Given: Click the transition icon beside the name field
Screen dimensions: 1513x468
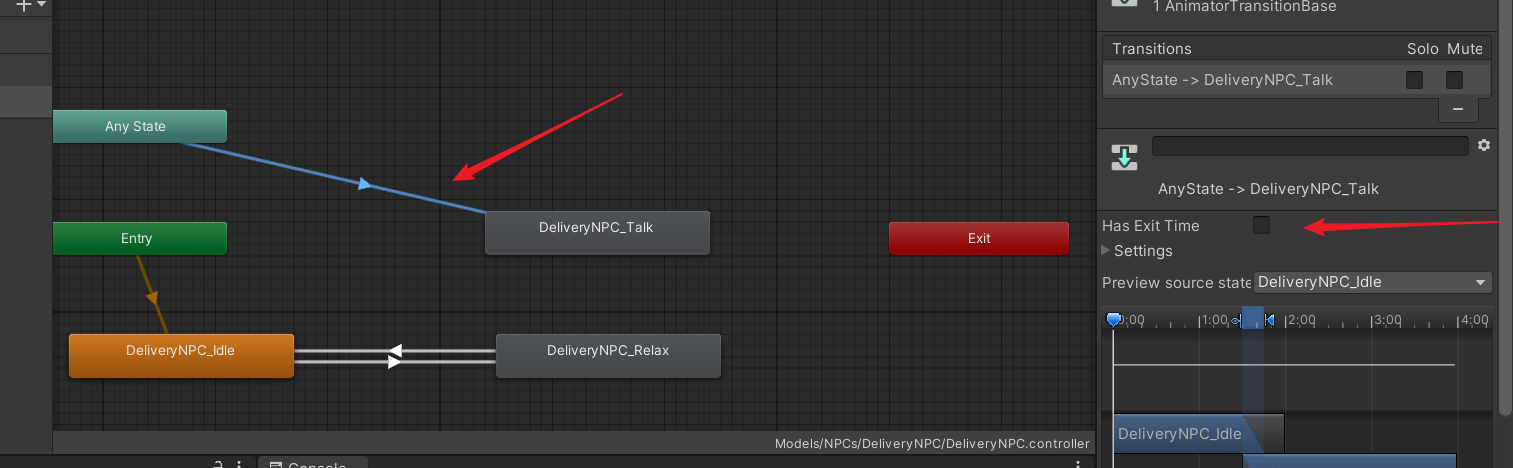Looking at the screenshot, I should point(1125,157).
